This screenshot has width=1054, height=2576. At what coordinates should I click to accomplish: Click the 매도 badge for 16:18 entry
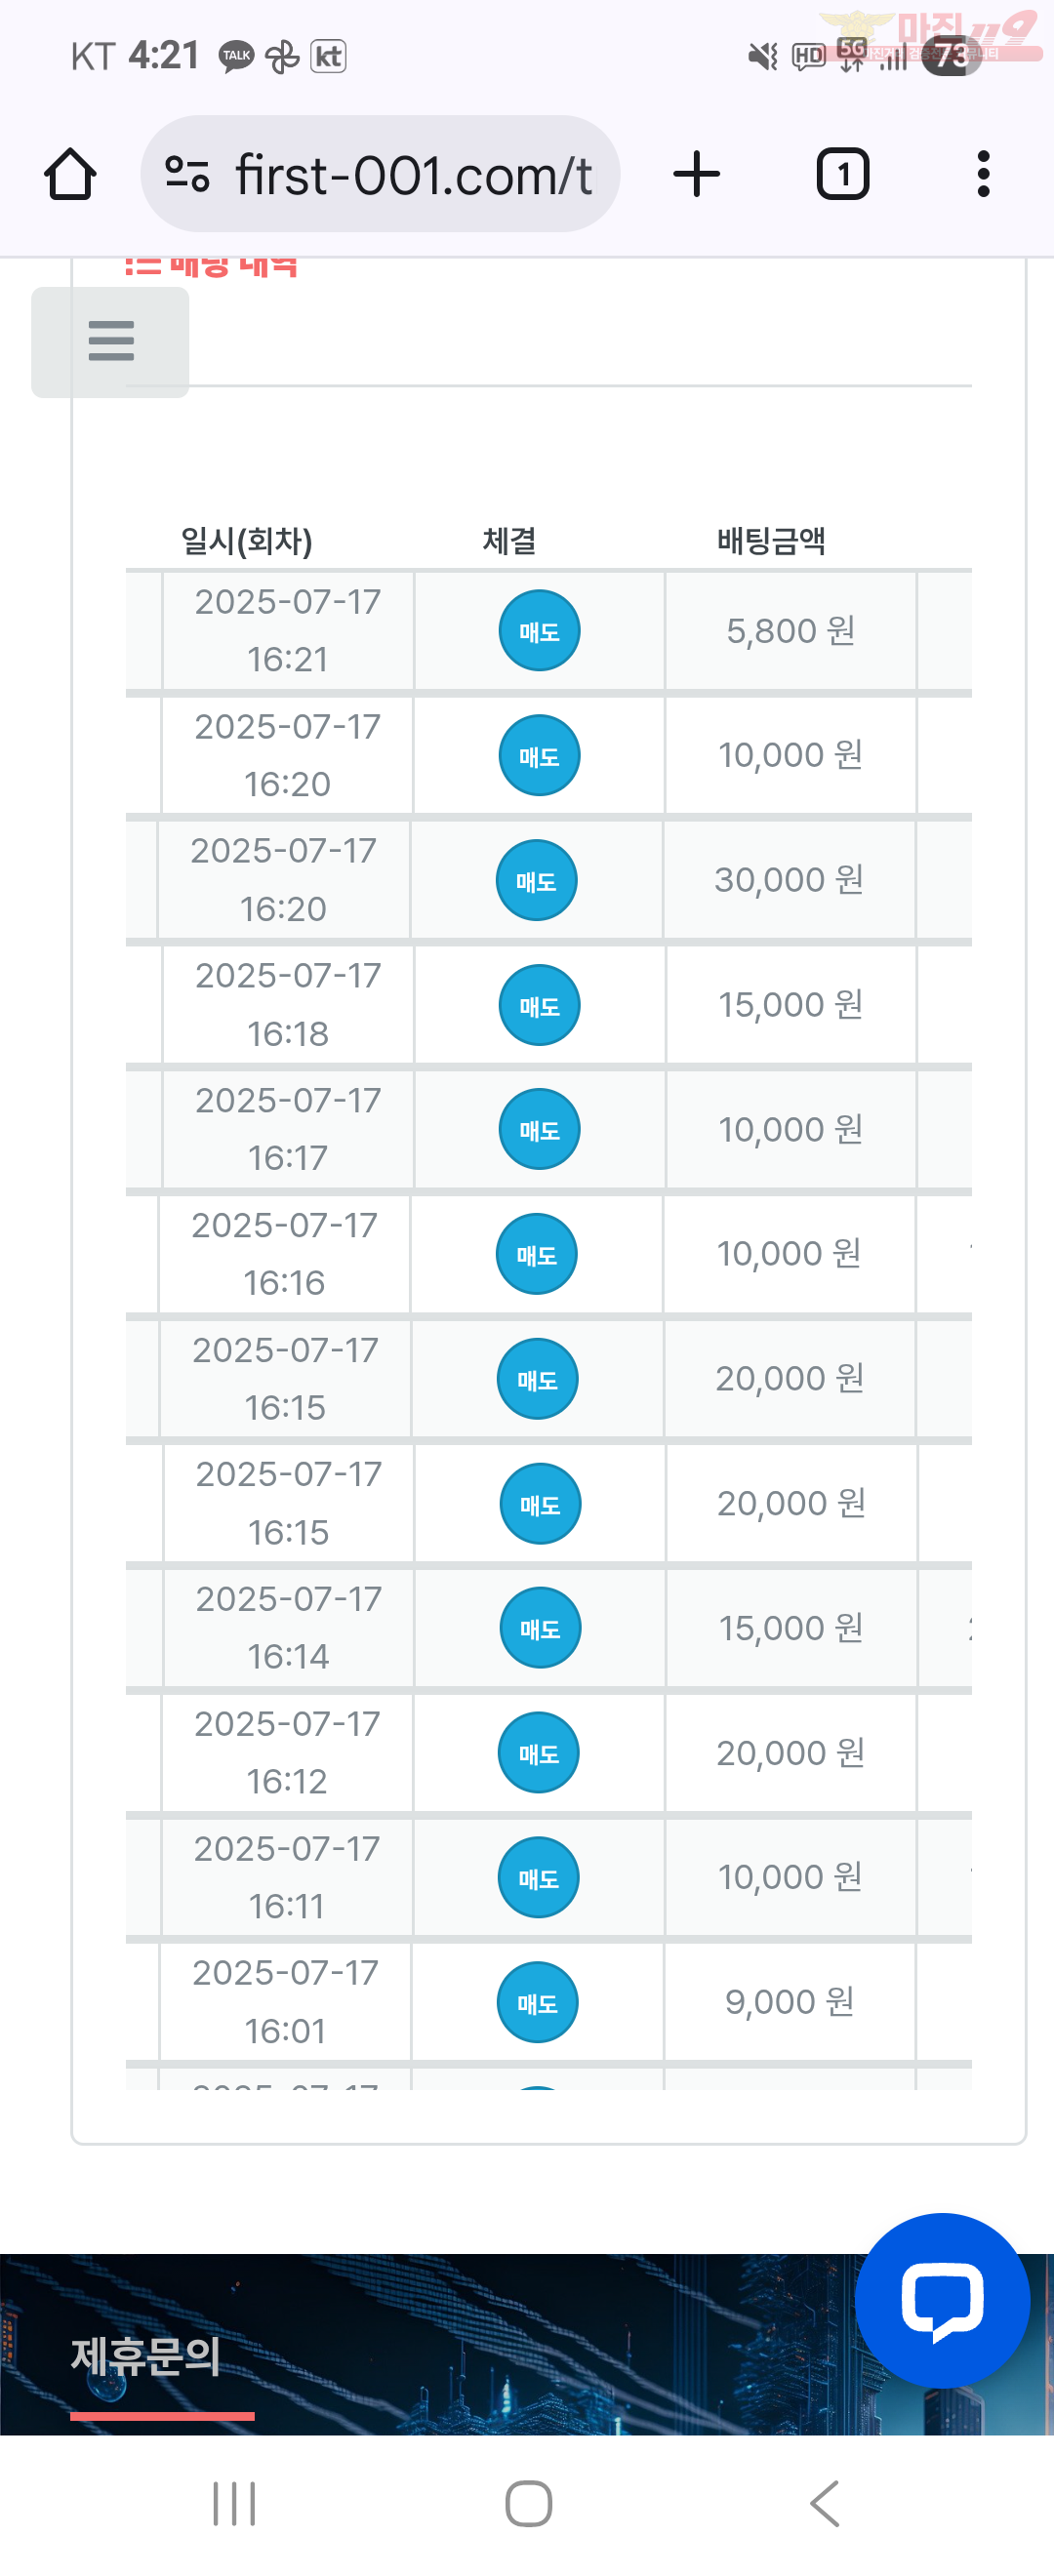tap(539, 1005)
